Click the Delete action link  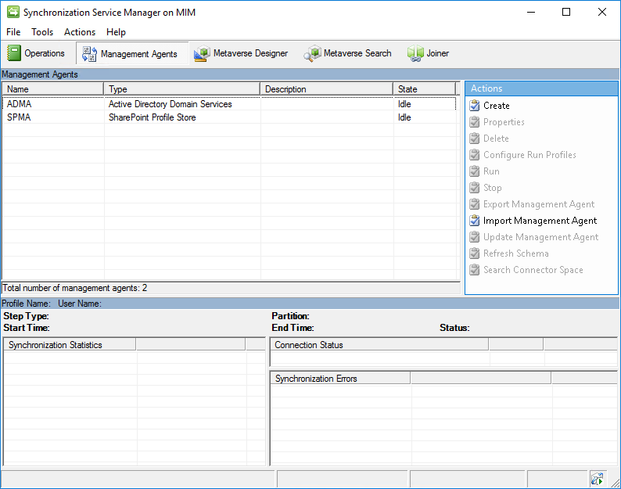click(496, 139)
